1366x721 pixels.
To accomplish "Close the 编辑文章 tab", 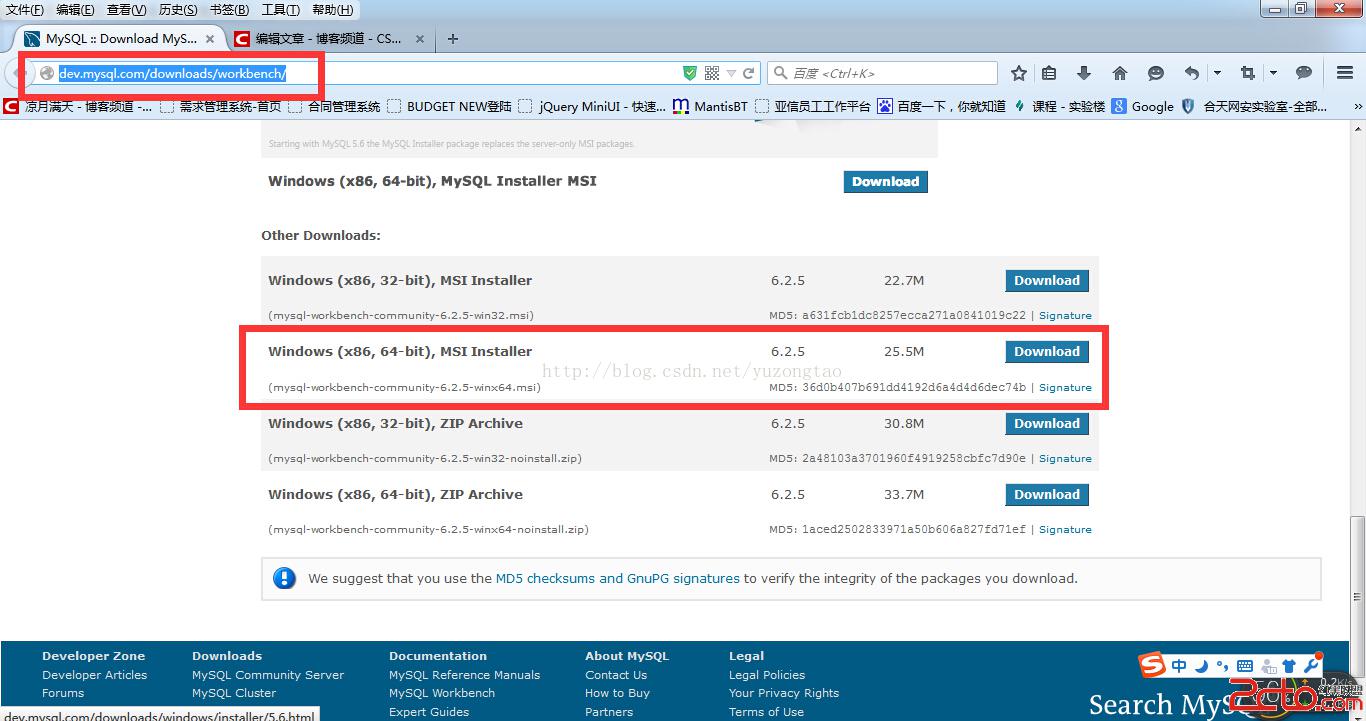I will (420, 39).
